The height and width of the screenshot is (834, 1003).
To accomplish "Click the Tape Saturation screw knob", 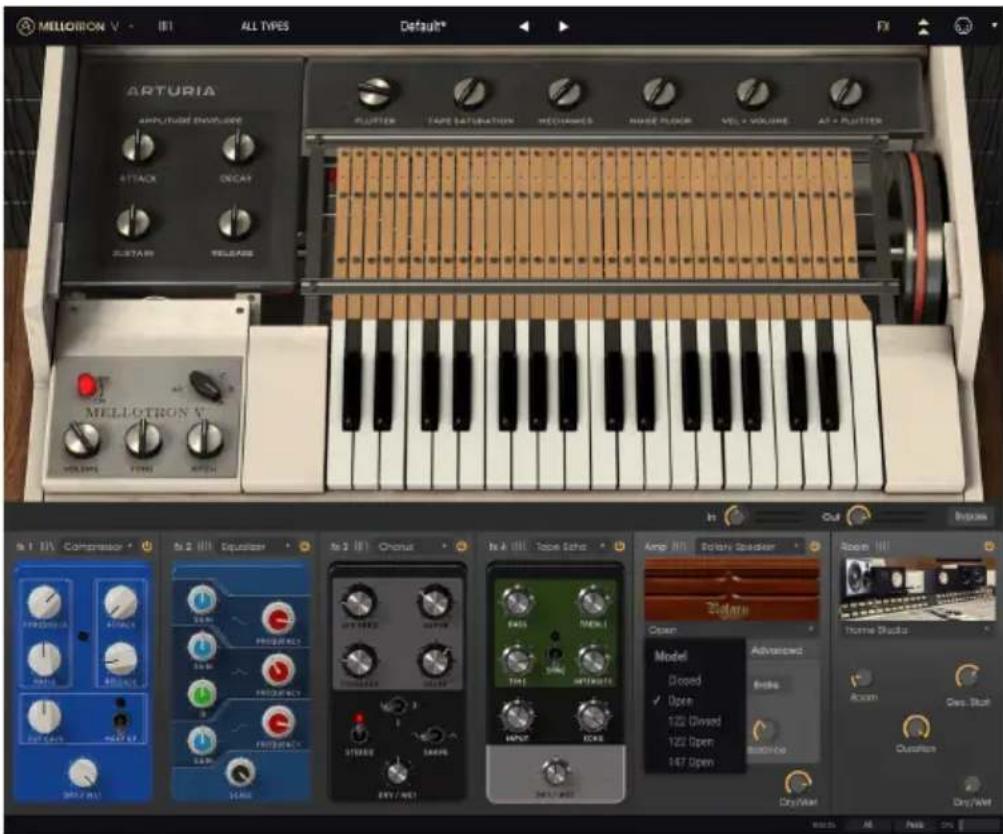I will (x=470, y=93).
